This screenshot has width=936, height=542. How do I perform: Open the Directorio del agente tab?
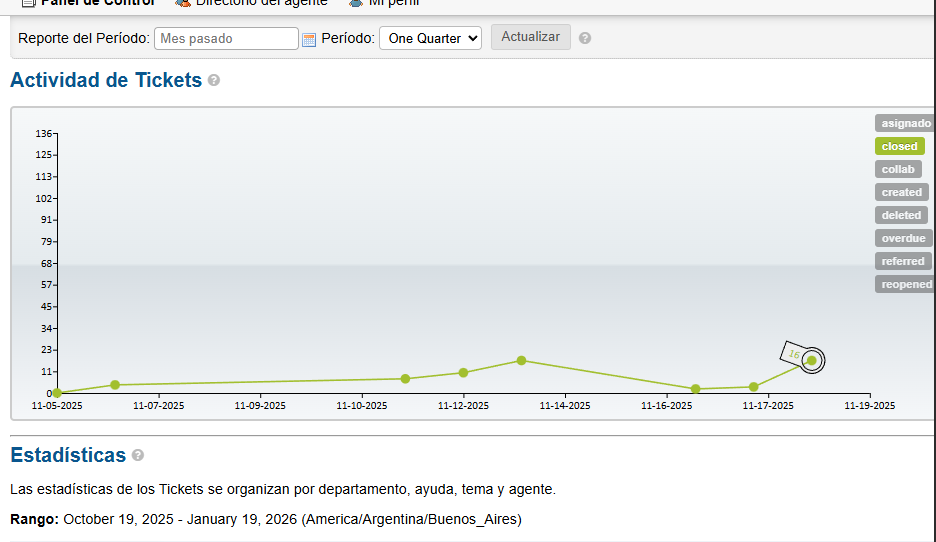[260, 3]
